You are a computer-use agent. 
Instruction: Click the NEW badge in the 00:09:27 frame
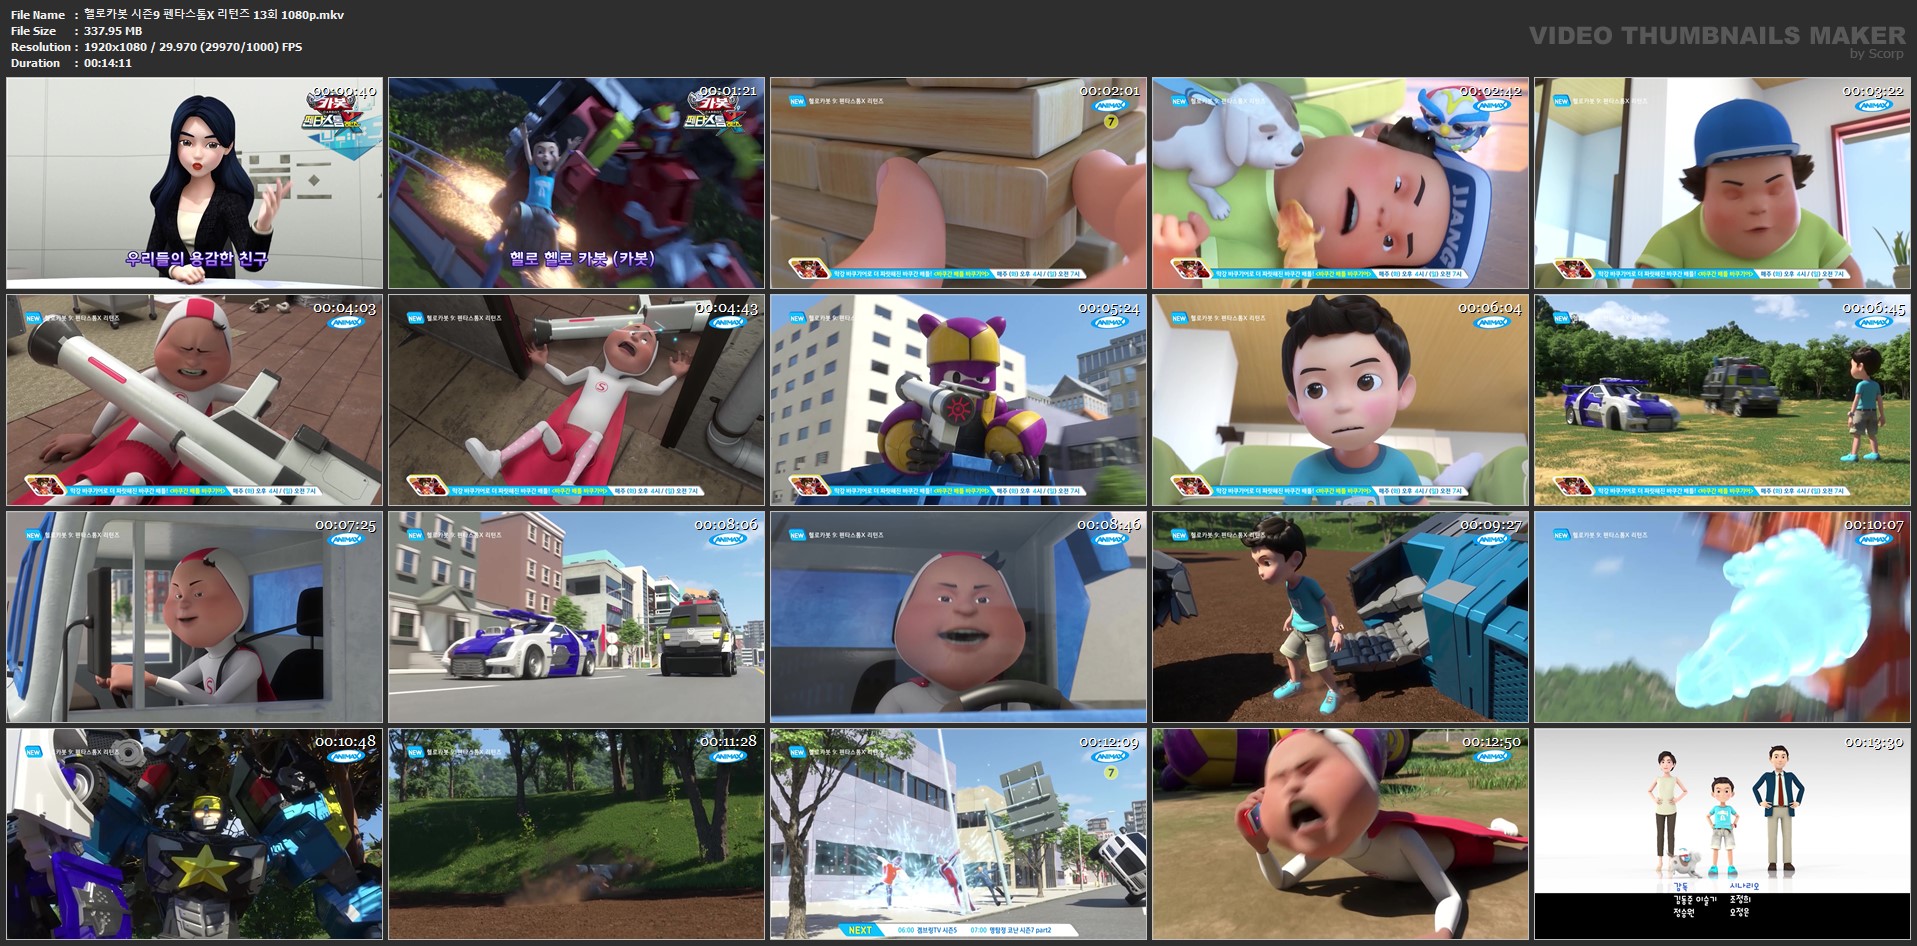pos(1179,535)
